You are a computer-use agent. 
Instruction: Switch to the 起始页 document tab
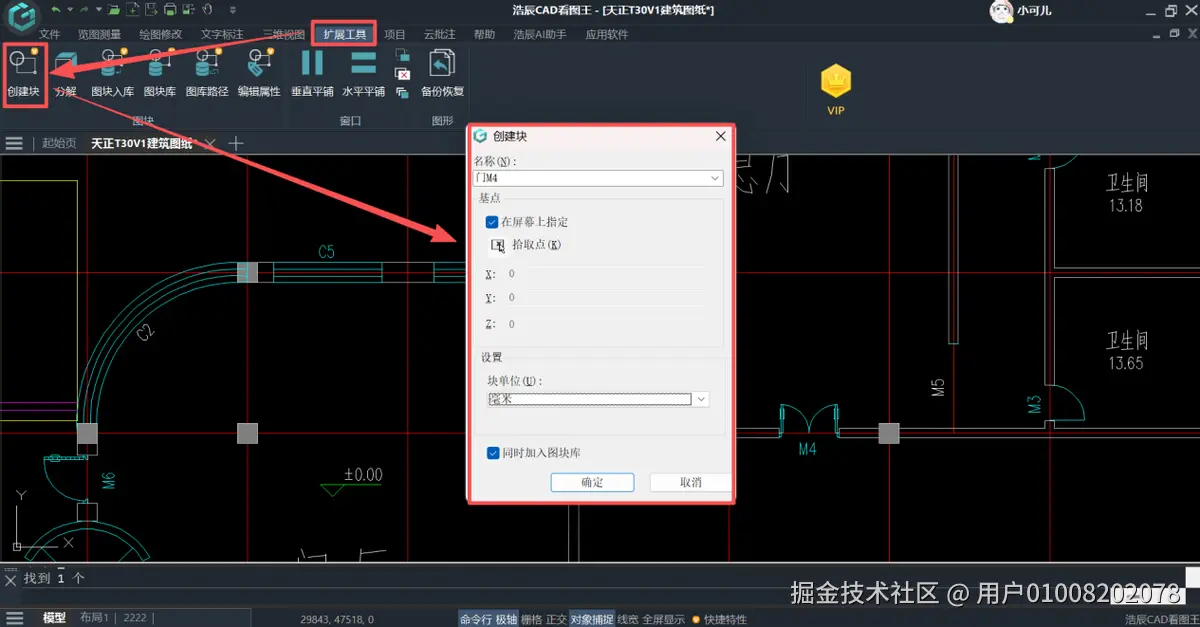[59, 143]
